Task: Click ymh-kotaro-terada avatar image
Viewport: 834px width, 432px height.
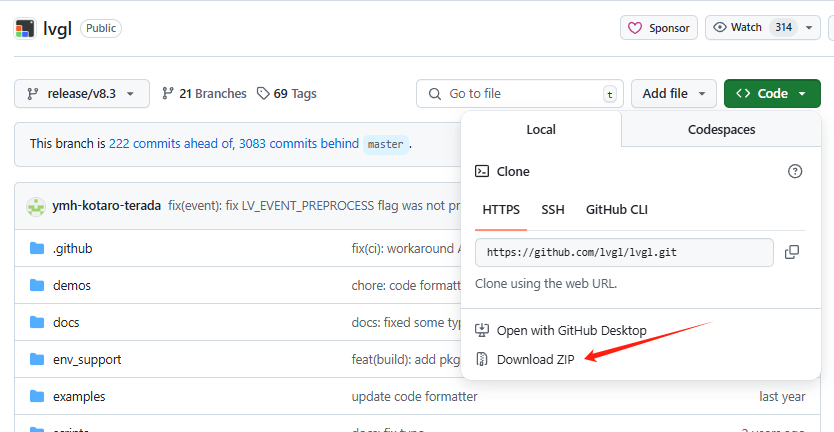Action: coord(36,206)
